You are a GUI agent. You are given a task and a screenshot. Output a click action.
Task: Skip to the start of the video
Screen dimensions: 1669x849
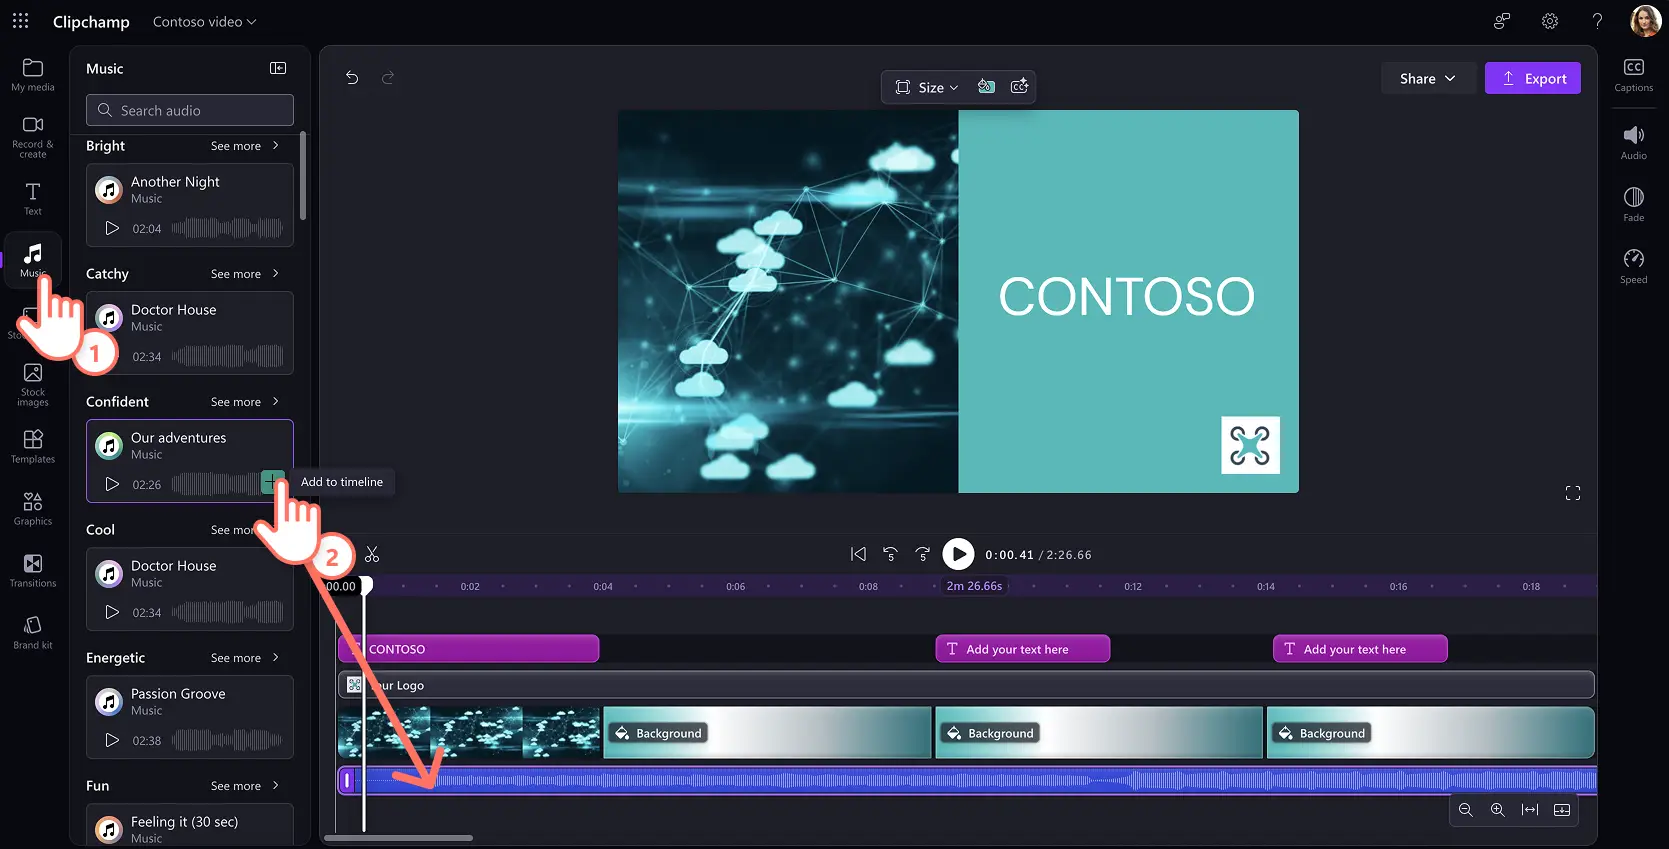click(858, 554)
